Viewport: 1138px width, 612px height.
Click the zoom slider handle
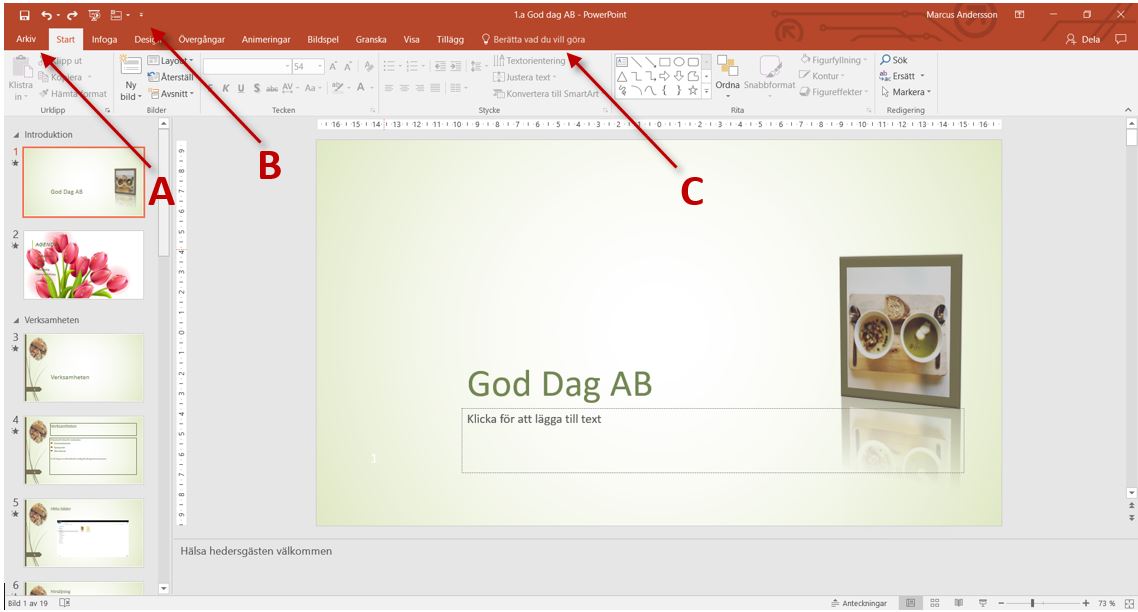pos(1032,603)
